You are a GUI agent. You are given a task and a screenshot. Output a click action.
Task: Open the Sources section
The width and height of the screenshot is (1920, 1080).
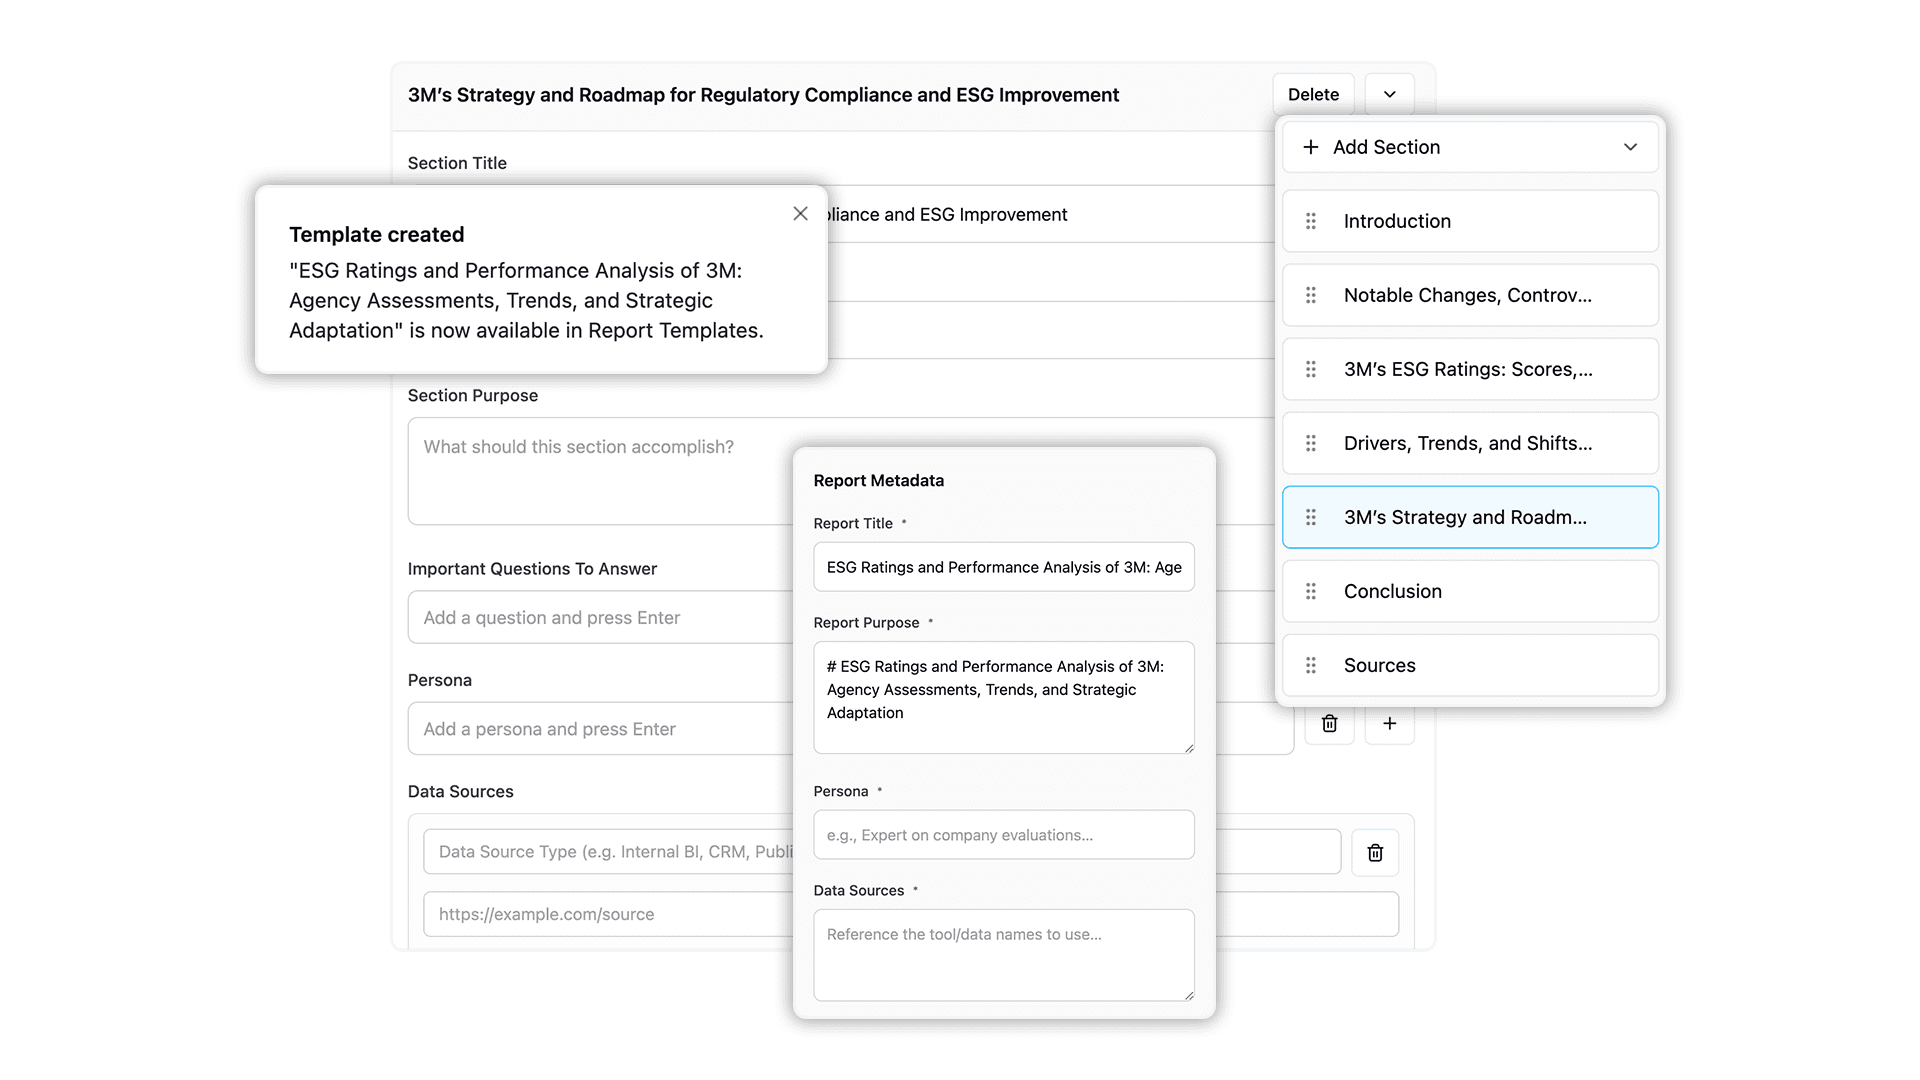coord(1471,665)
